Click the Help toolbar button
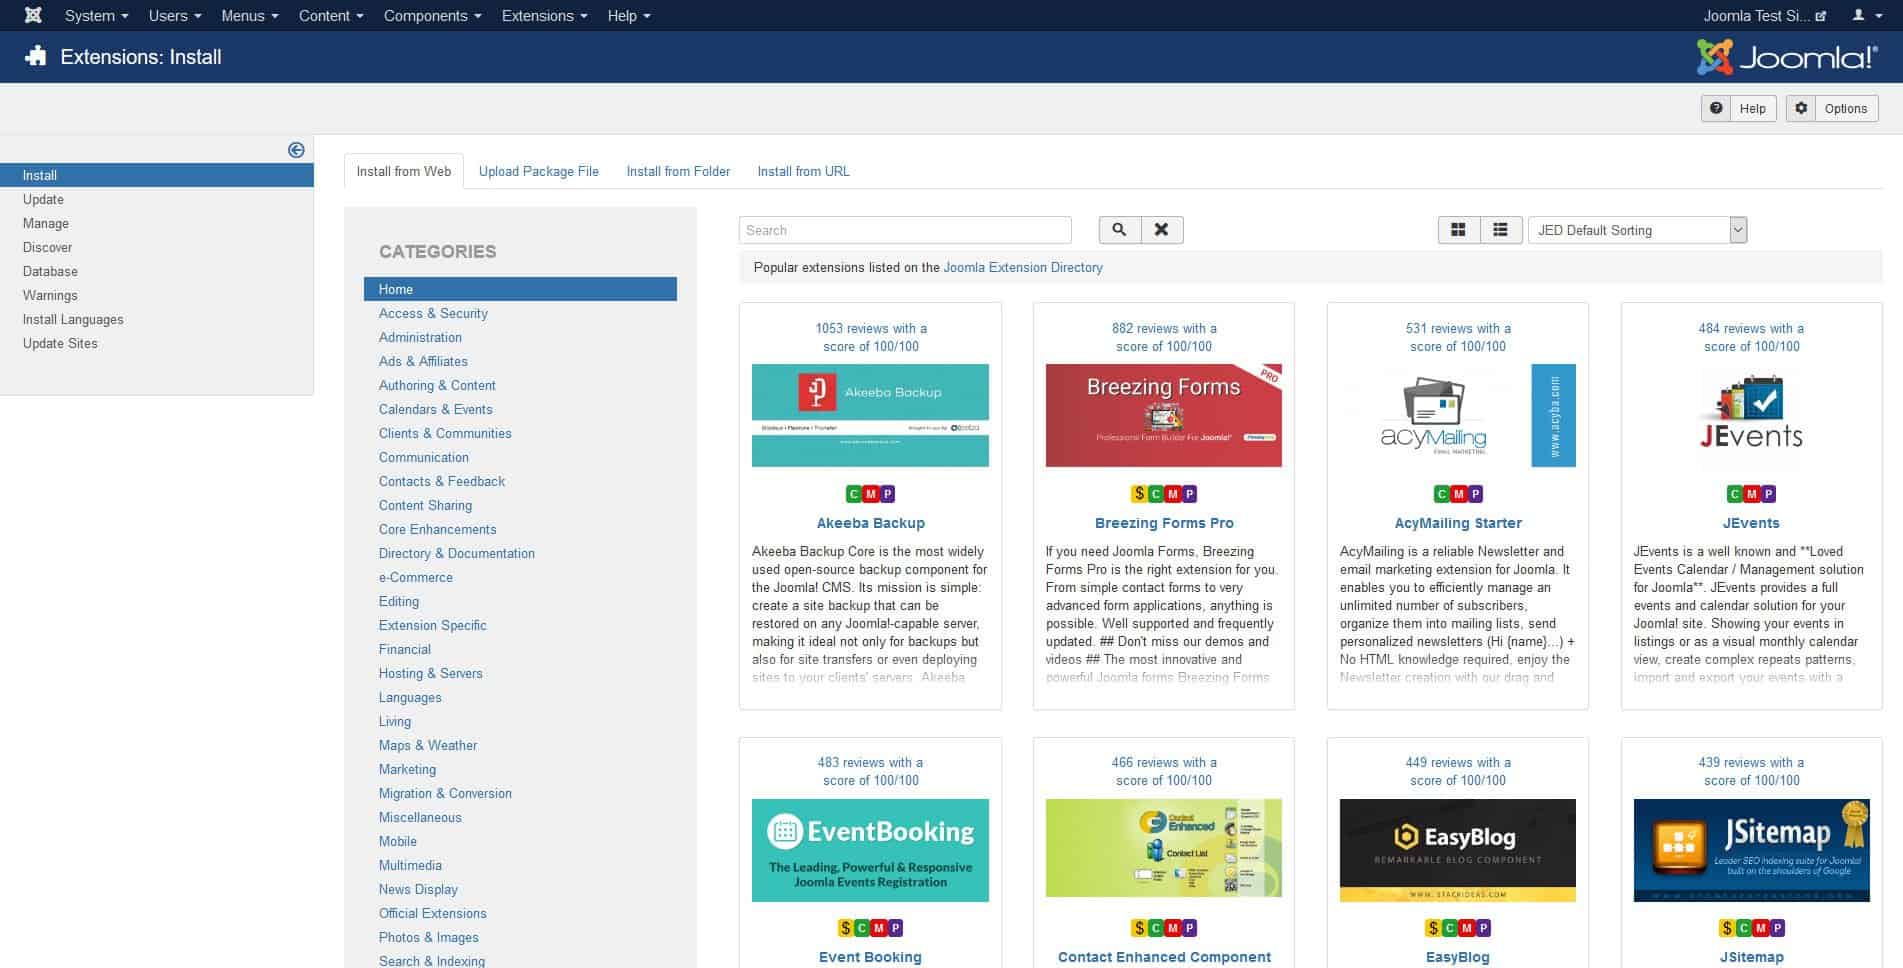1903x968 pixels. click(x=1738, y=108)
